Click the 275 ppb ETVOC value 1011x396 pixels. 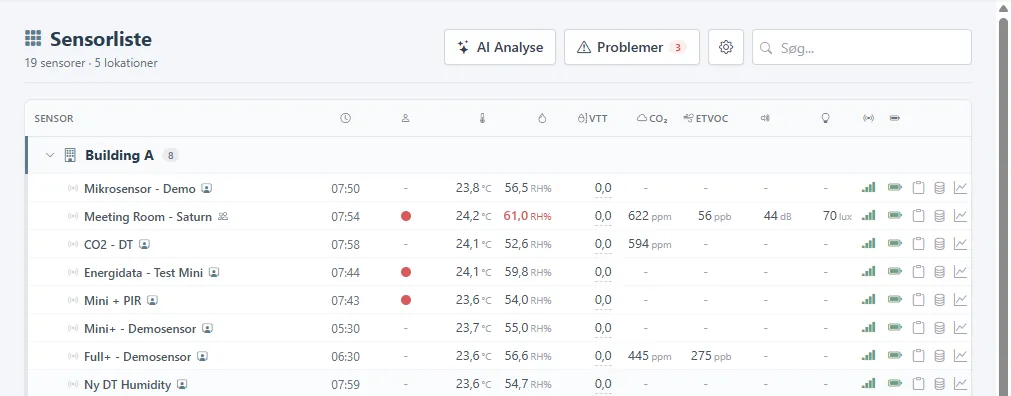click(x=711, y=357)
